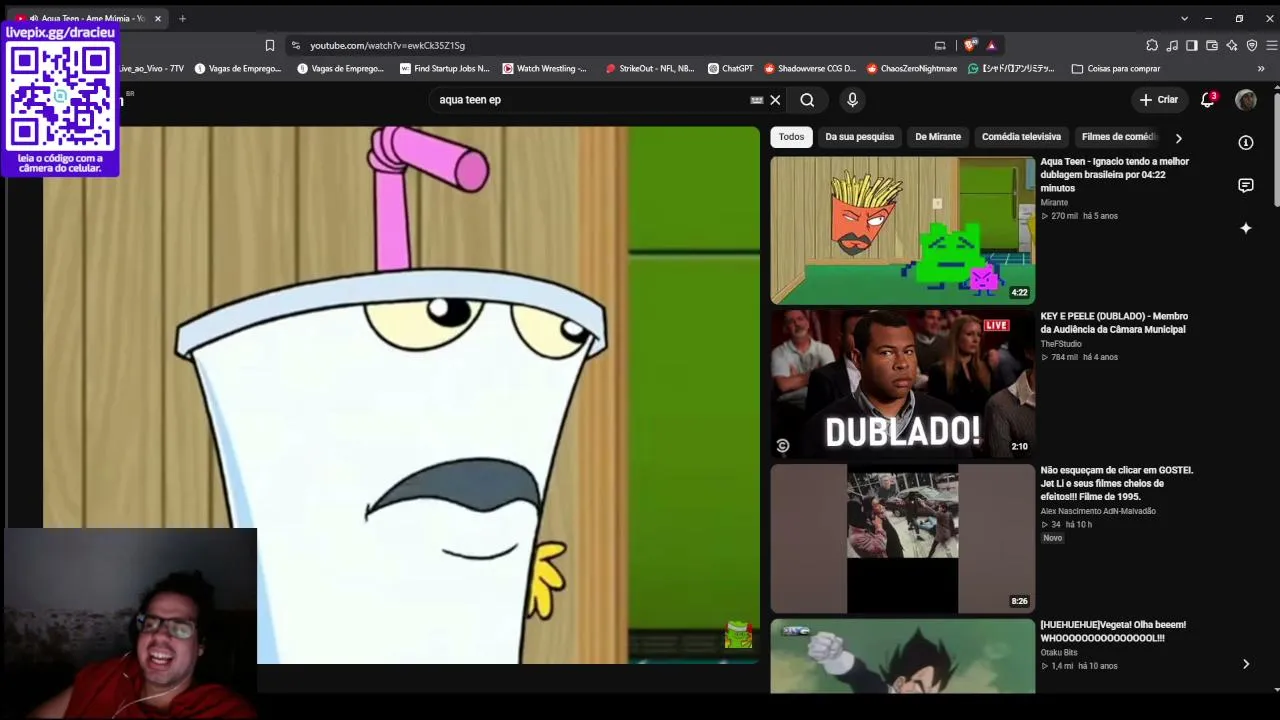Open the video info circle icon in side rail
The width and height of the screenshot is (1280, 720).
(1246, 143)
